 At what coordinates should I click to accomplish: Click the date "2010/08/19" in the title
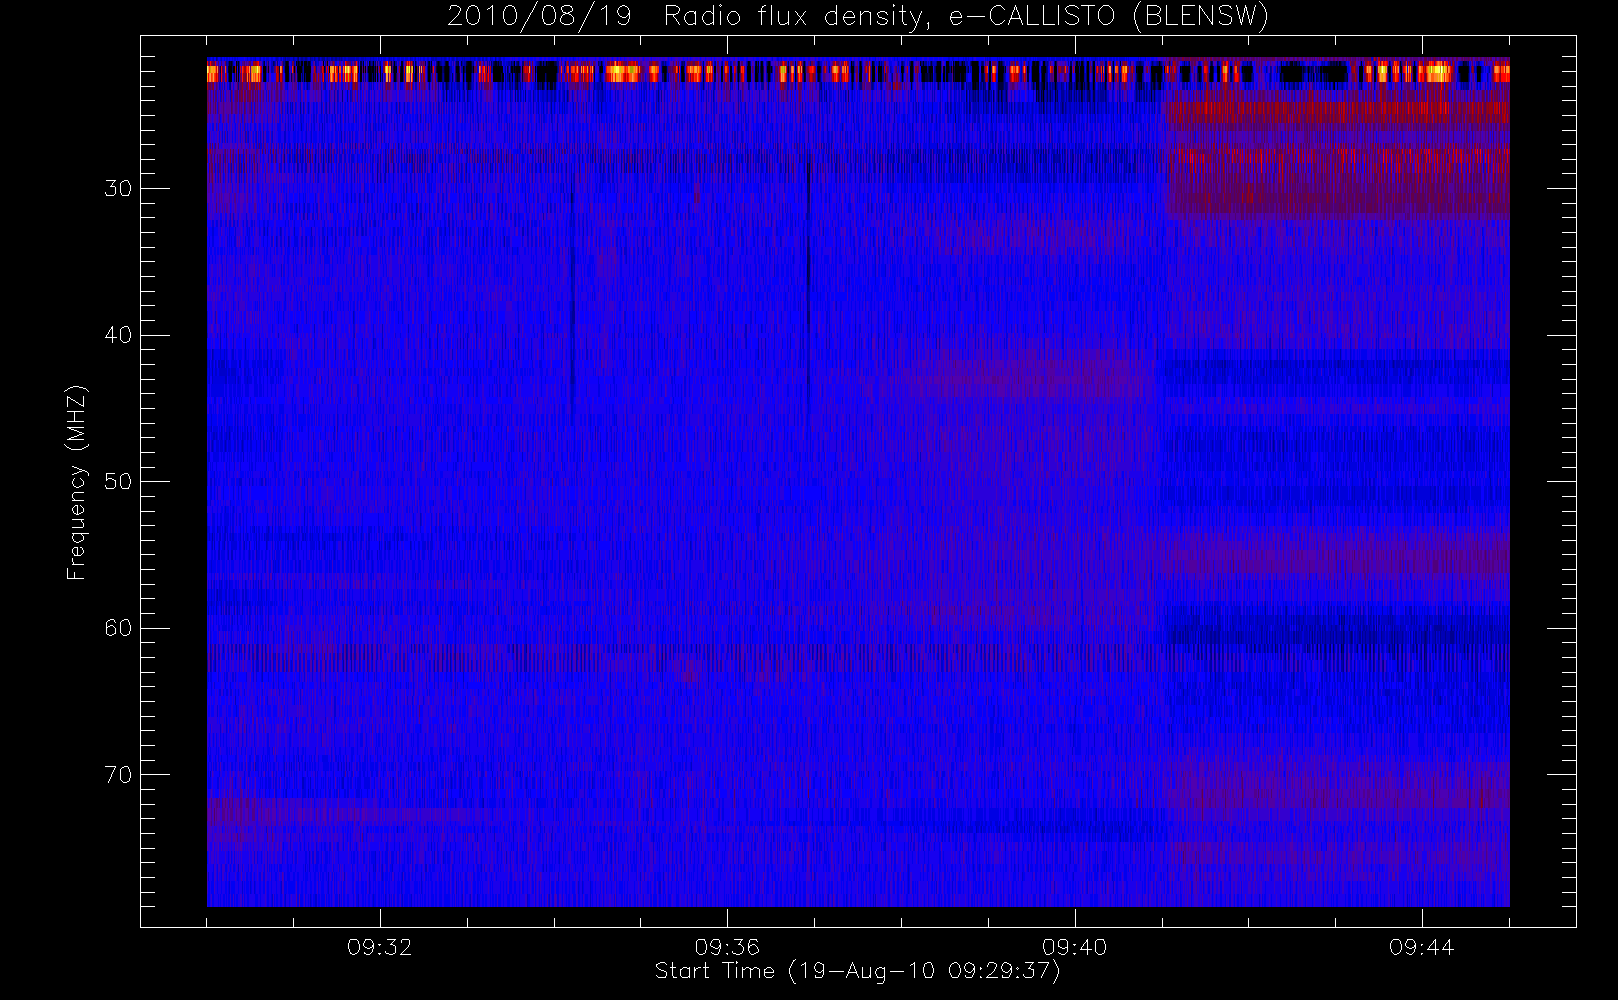(539, 17)
